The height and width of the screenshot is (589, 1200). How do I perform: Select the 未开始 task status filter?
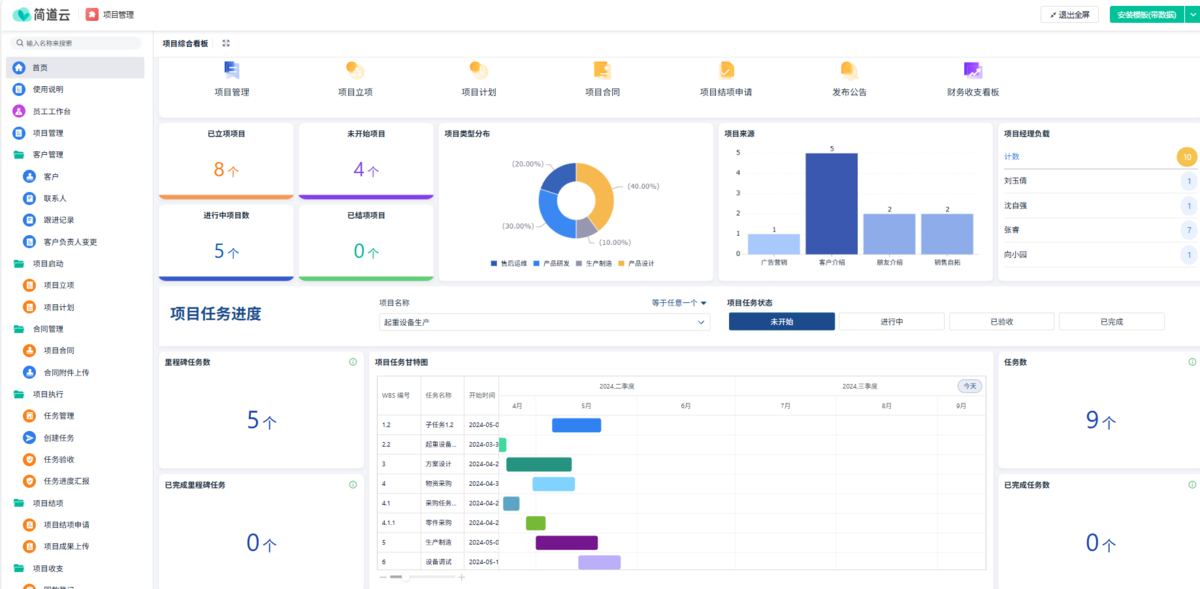(x=781, y=322)
